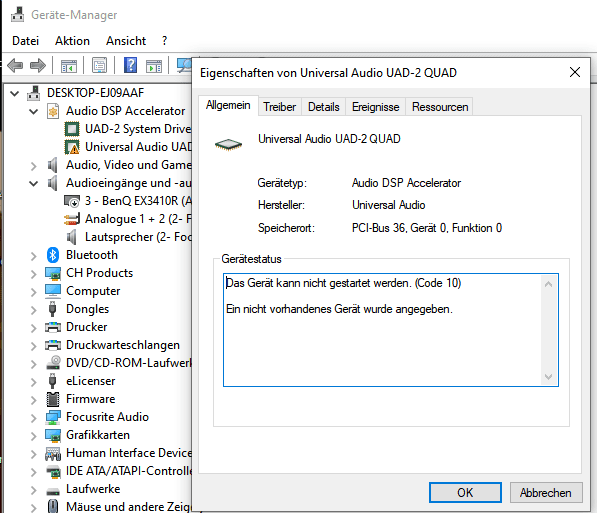Click the OK button
The height and width of the screenshot is (513, 597).
(x=465, y=493)
